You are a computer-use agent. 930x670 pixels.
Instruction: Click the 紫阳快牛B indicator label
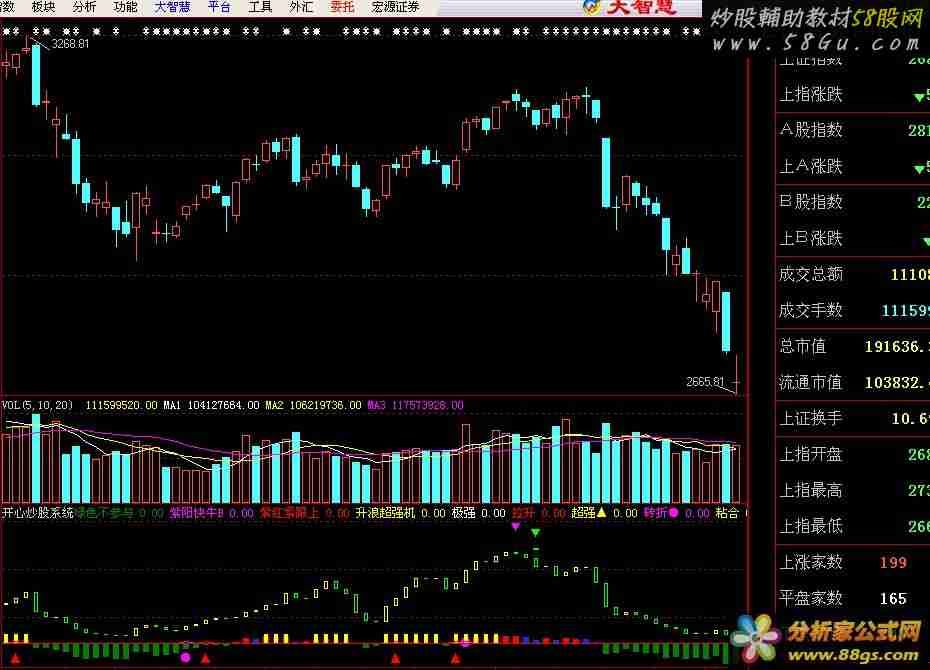click(x=196, y=513)
